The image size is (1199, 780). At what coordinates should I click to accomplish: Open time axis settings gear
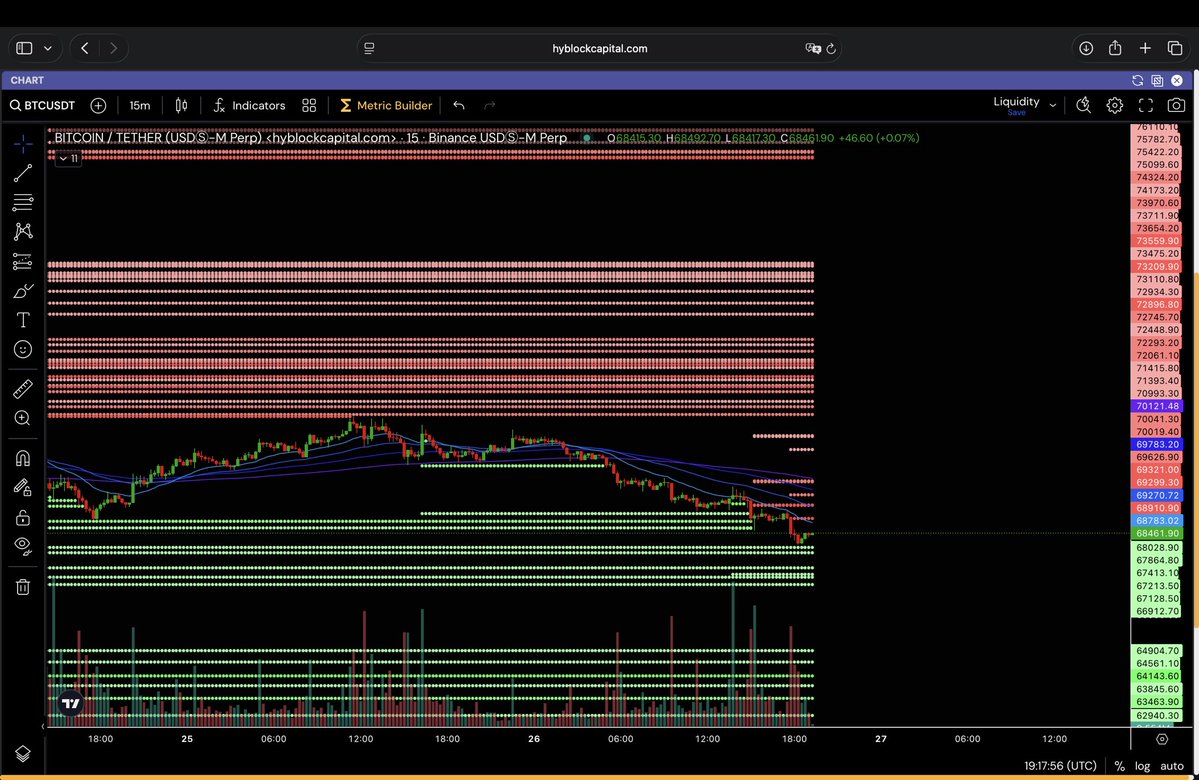coord(1162,739)
